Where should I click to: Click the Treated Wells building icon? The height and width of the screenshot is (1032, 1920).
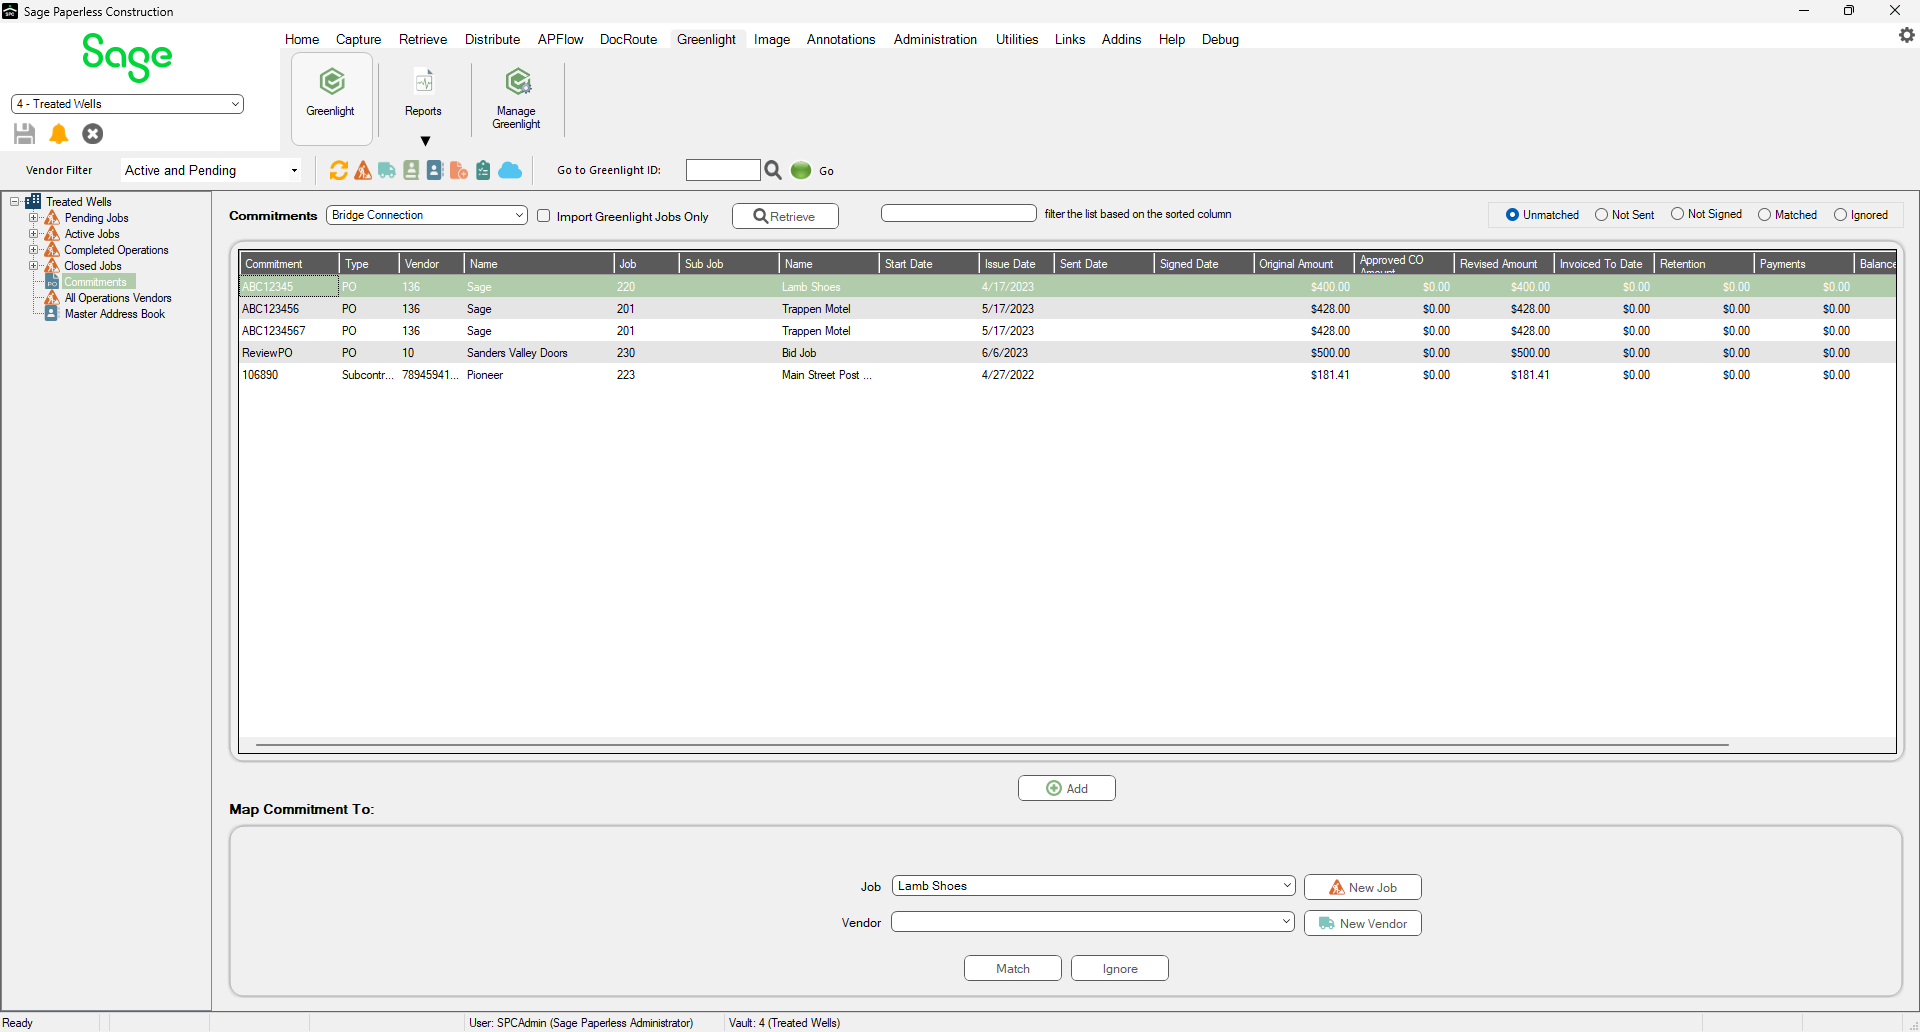coord(33,201)
